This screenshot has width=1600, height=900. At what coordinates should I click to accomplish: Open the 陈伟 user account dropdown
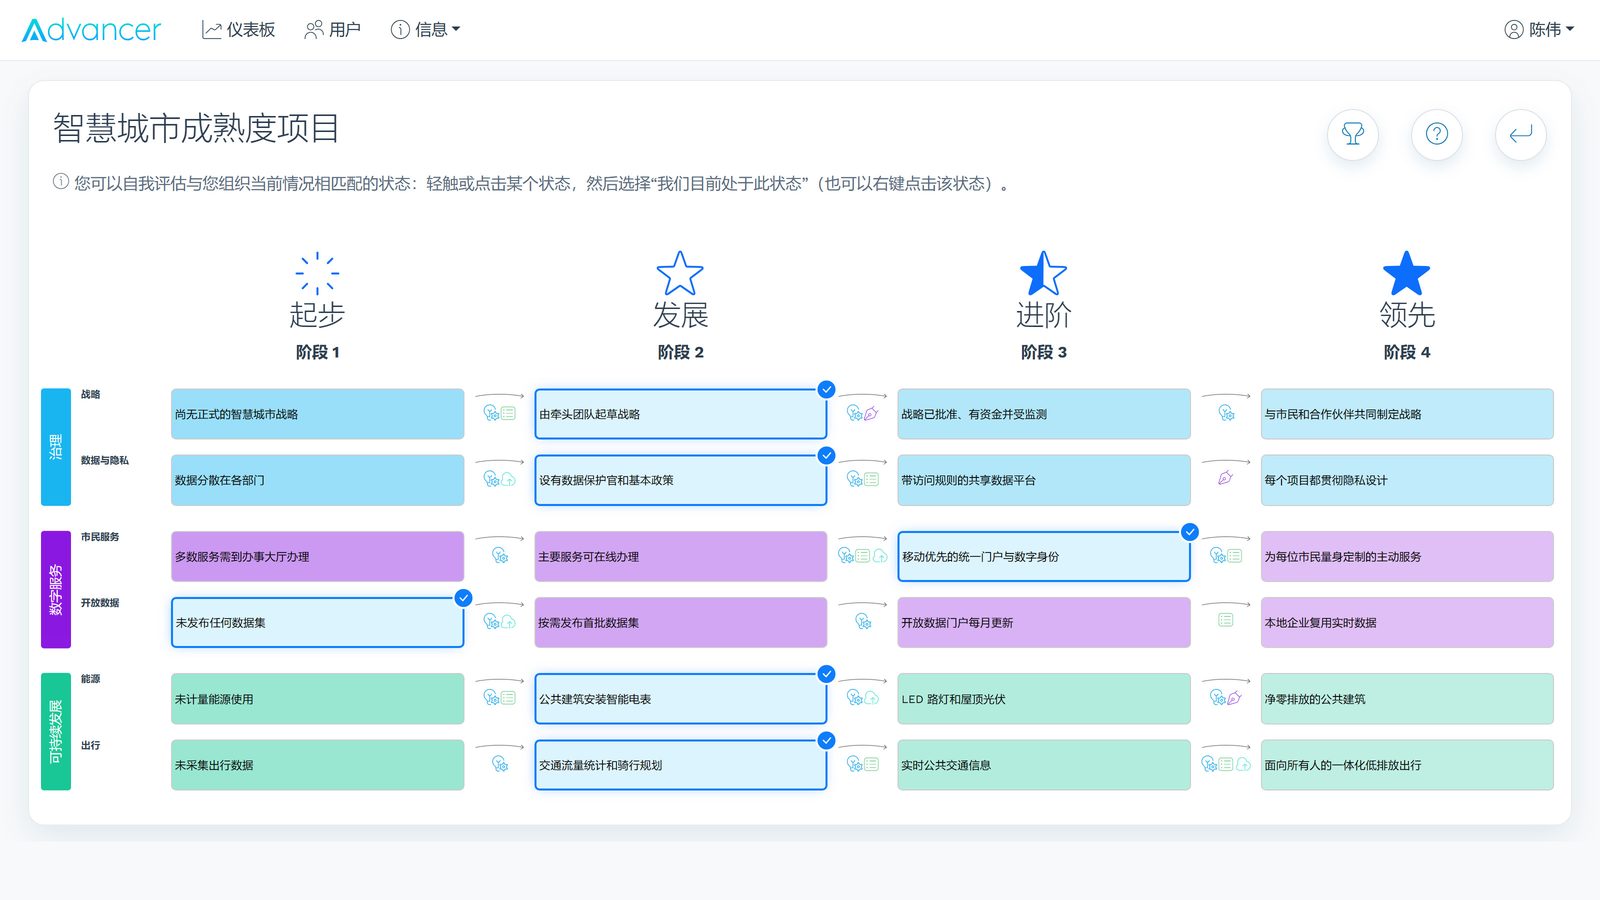(x=1539, y=30)
